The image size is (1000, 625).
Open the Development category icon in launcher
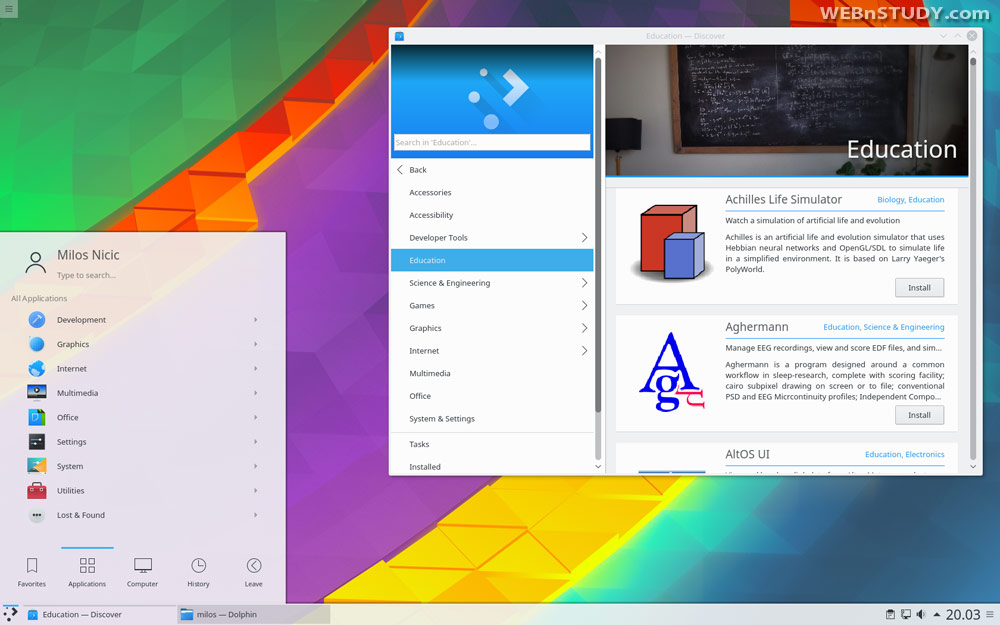(37, 320)
